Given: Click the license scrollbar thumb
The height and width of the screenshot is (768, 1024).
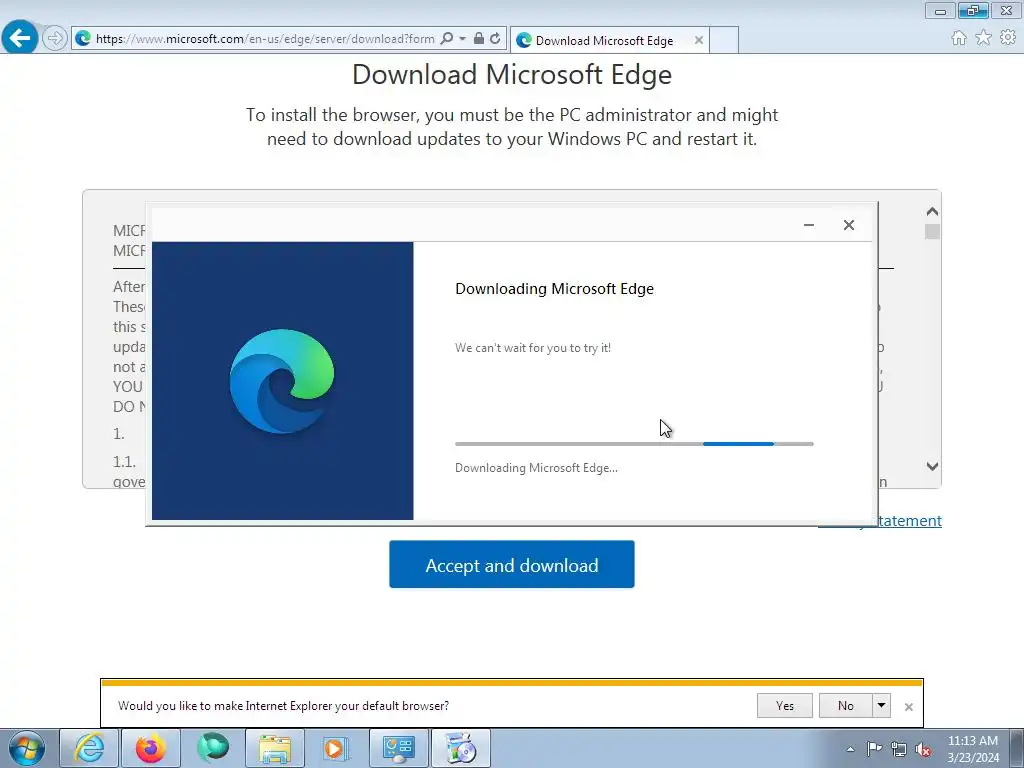Looking at the screenshot, I should point(932,231).
